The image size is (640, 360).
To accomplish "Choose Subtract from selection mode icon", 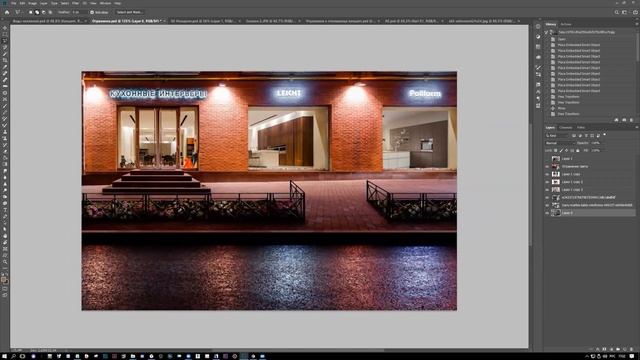I will [x=44, y=12].
